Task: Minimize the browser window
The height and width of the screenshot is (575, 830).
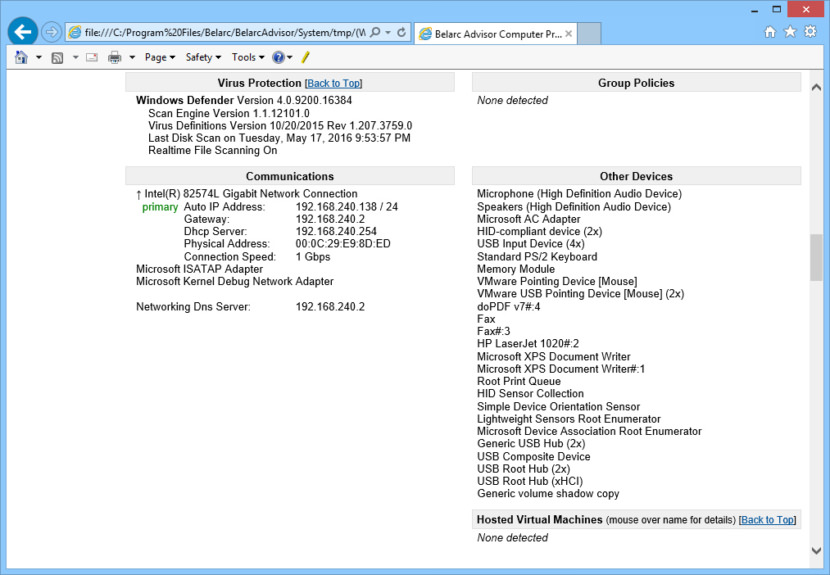Action: click(754, 10)
